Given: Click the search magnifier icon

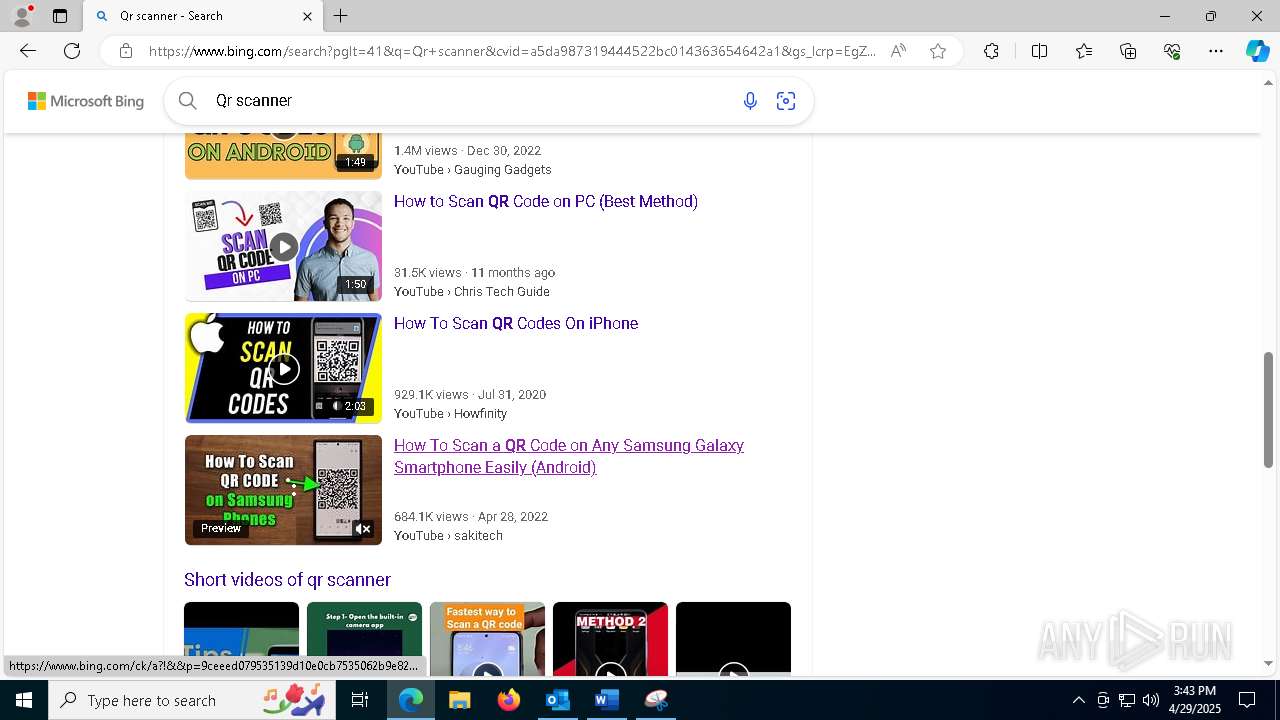Looking at the screenshot, I should 187,100.
